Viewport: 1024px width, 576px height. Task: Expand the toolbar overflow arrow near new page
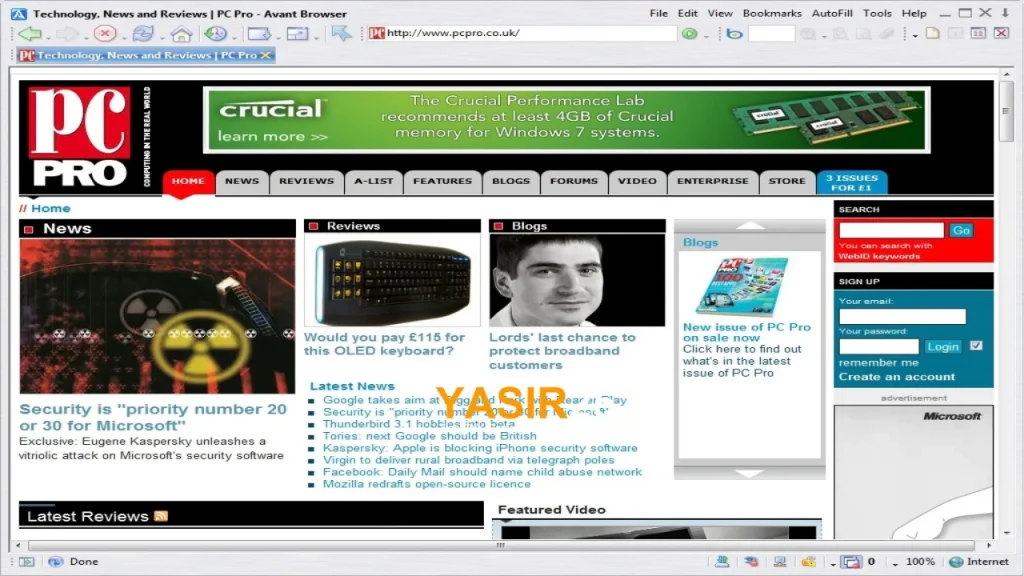[915, 37]
